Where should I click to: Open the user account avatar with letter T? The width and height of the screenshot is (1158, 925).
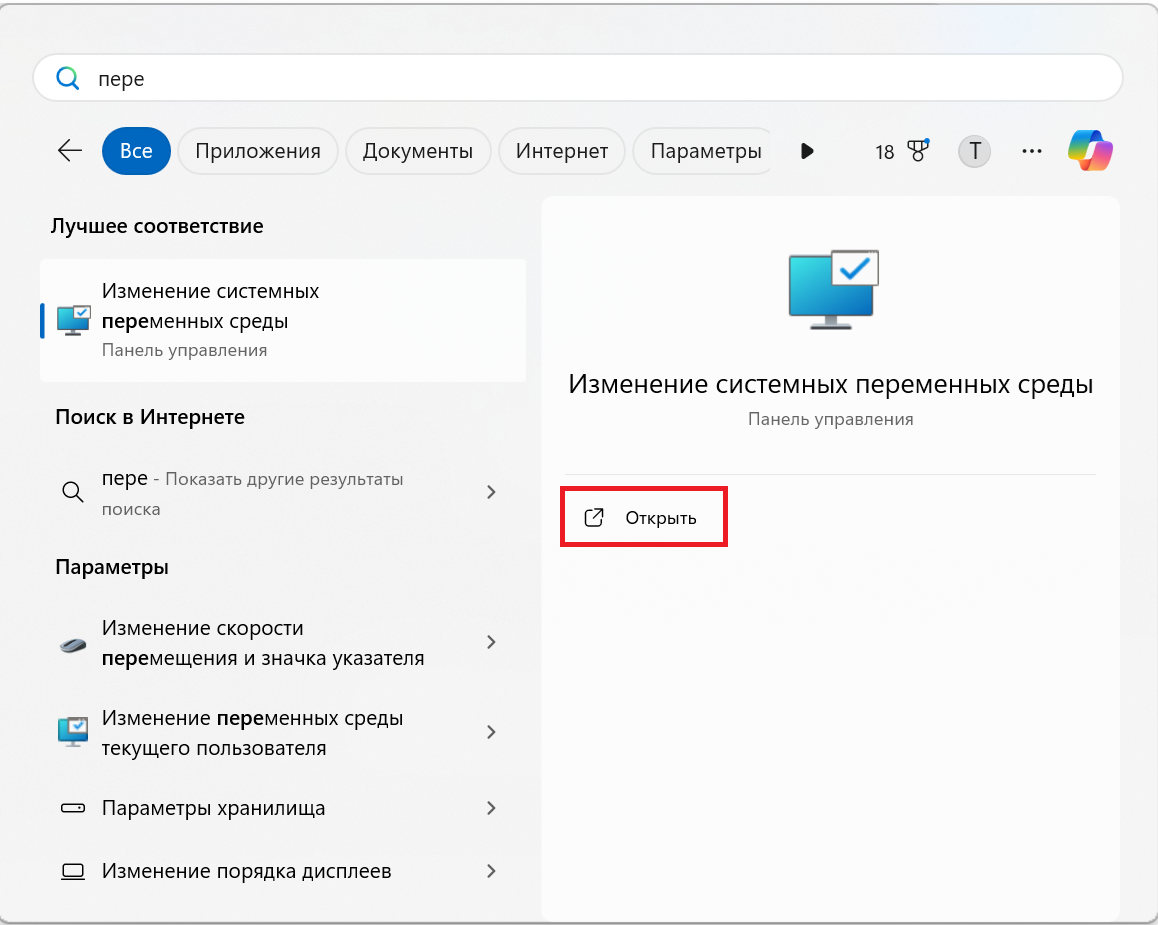[x=974, y=151]
